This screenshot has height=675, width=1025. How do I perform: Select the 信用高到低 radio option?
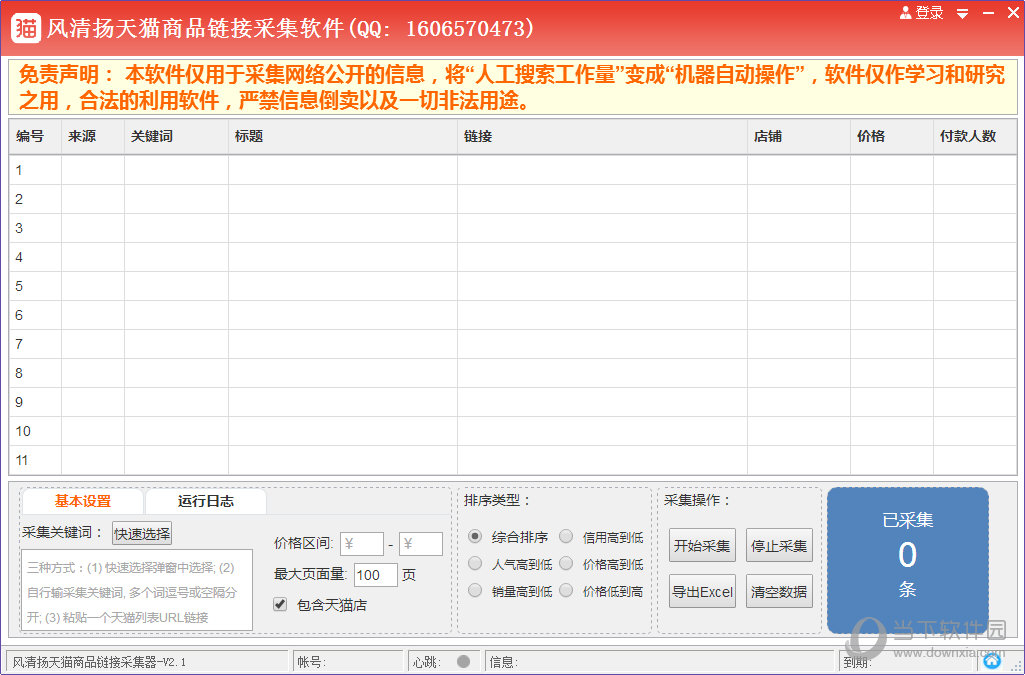[566, 537]
